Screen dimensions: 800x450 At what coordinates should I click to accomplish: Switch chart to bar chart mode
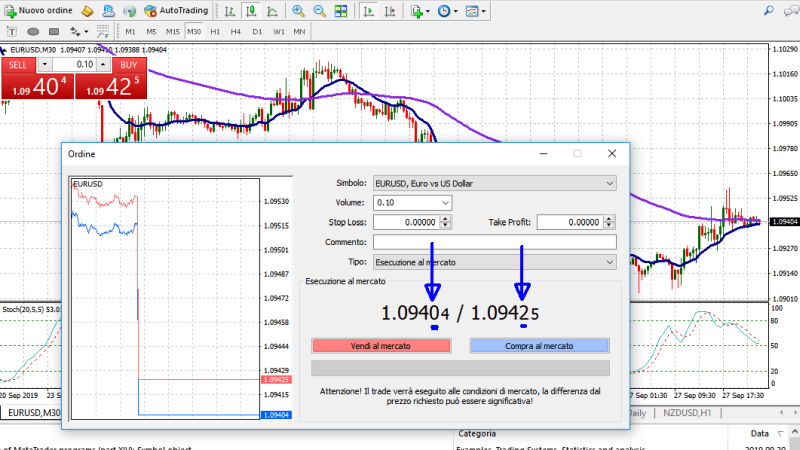pyautogui.click(x=230, y=11)
